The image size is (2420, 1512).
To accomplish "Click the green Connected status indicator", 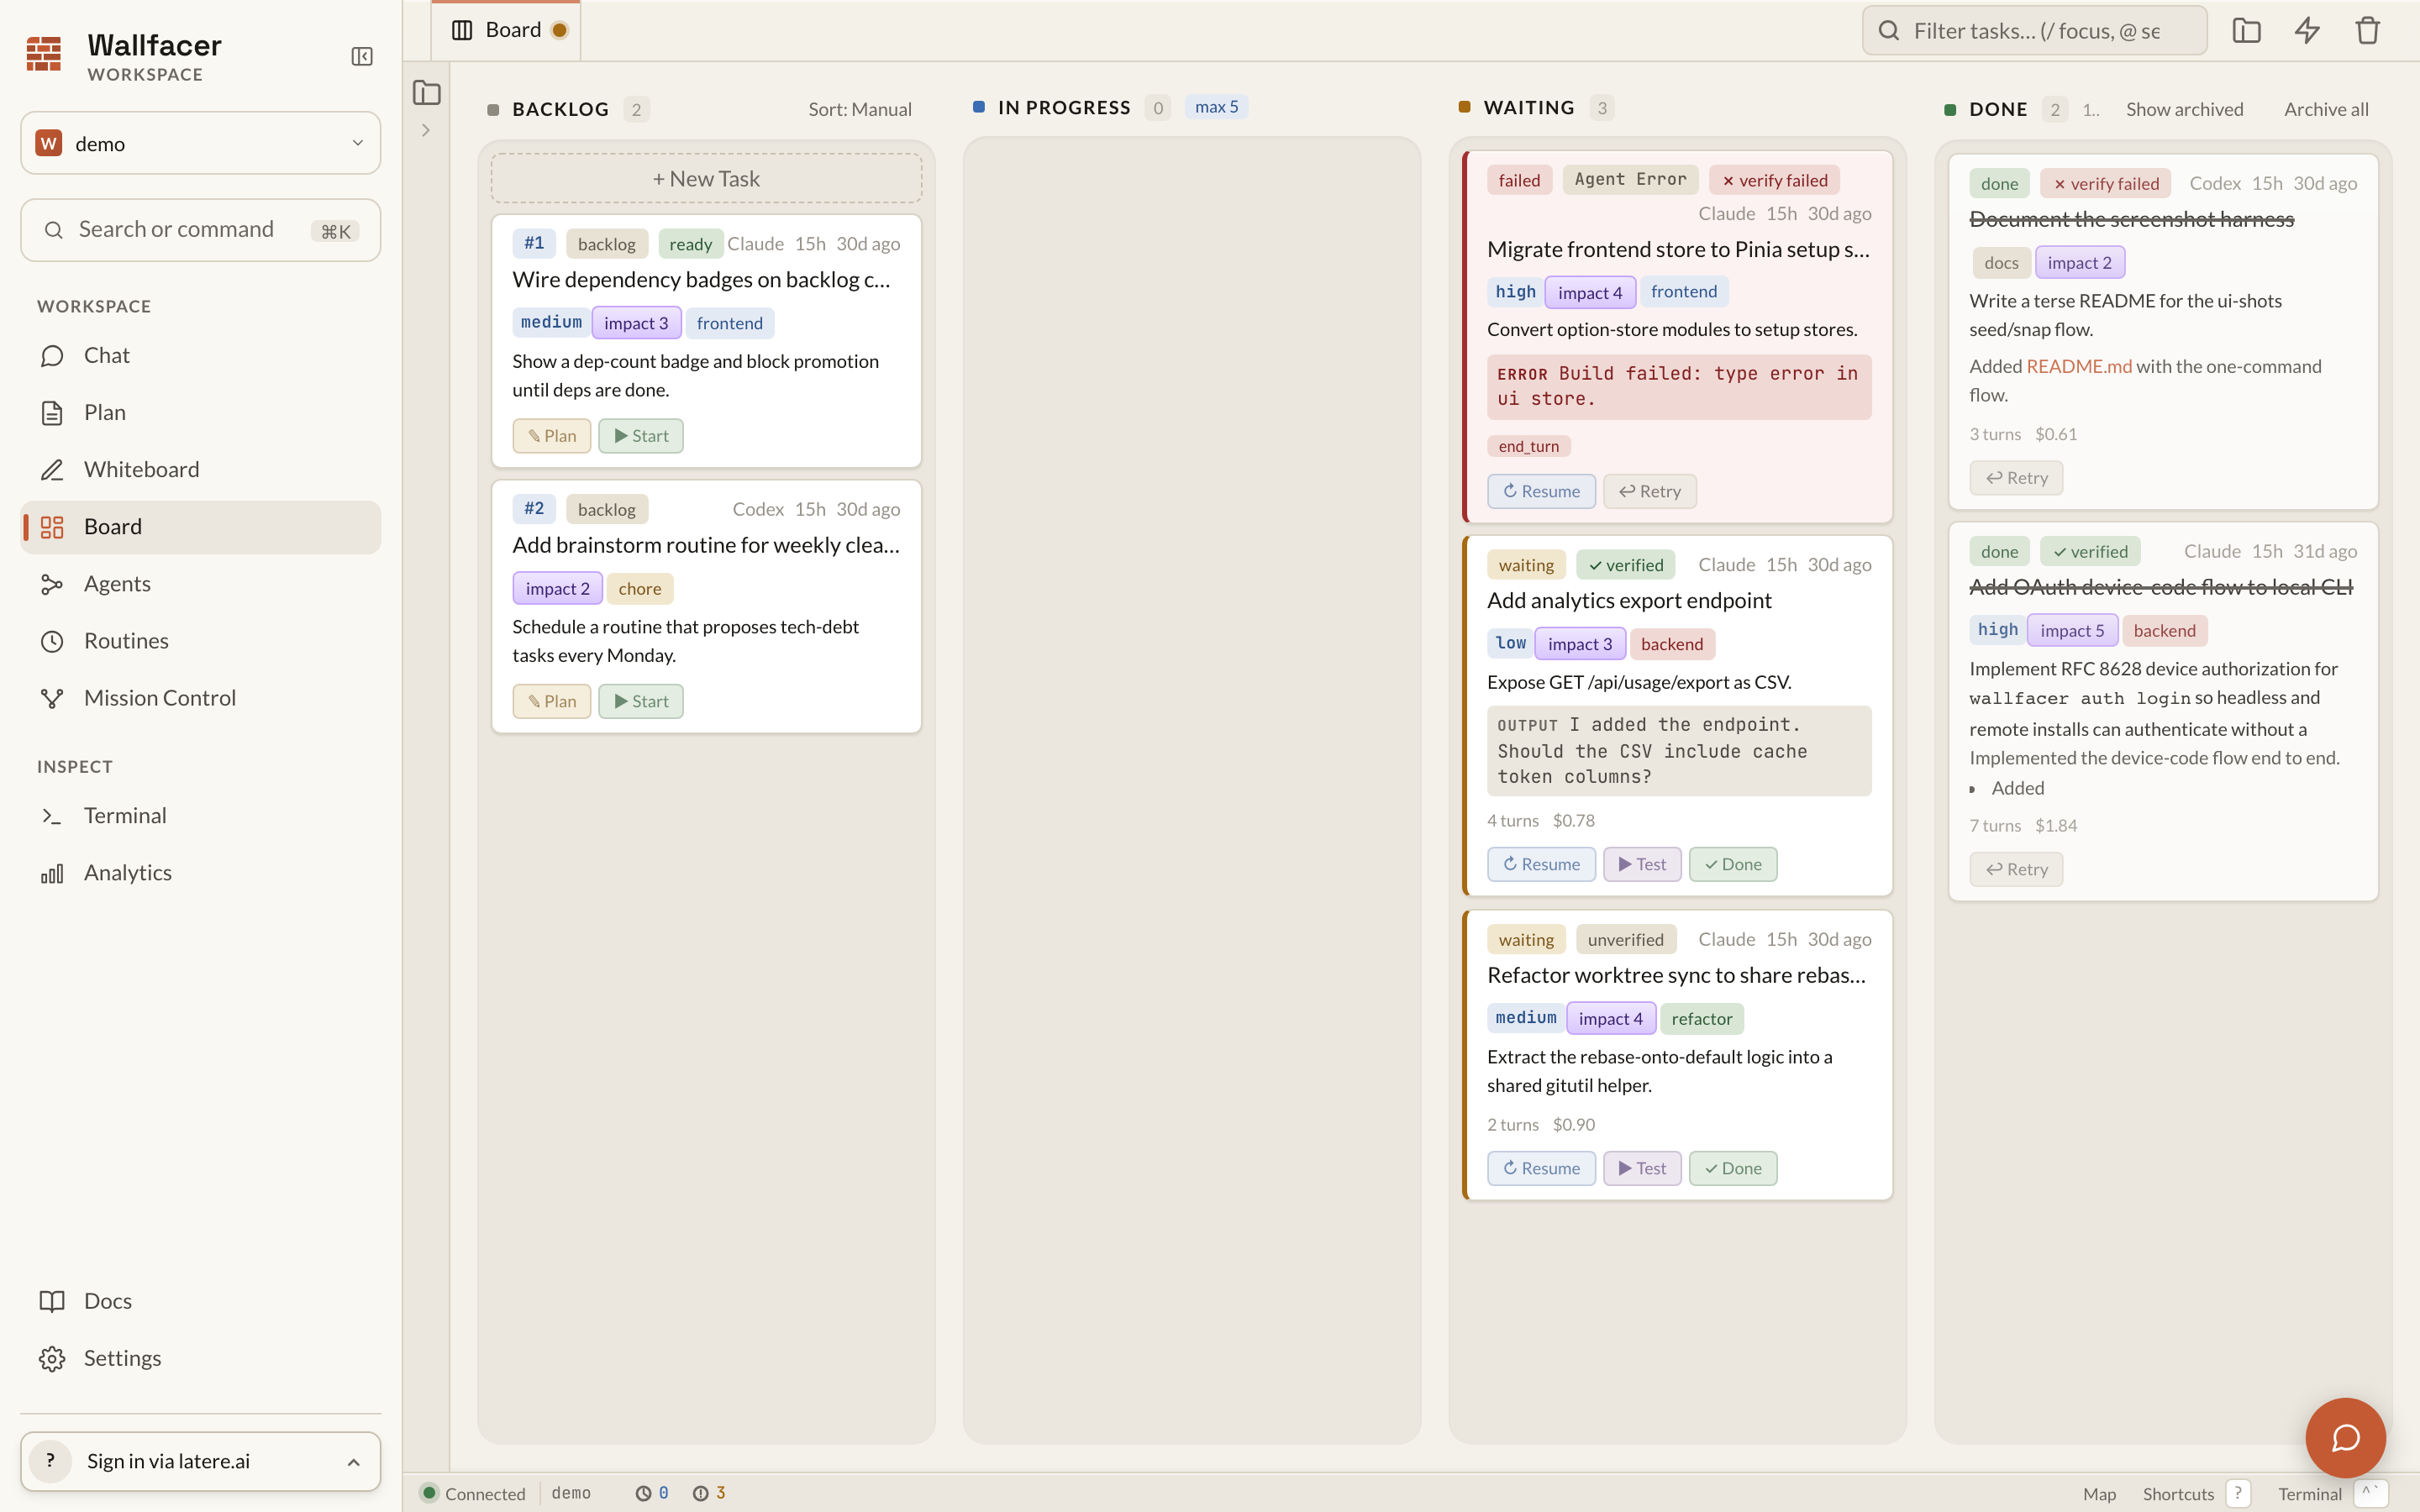I will click(x=474, y=1493).
